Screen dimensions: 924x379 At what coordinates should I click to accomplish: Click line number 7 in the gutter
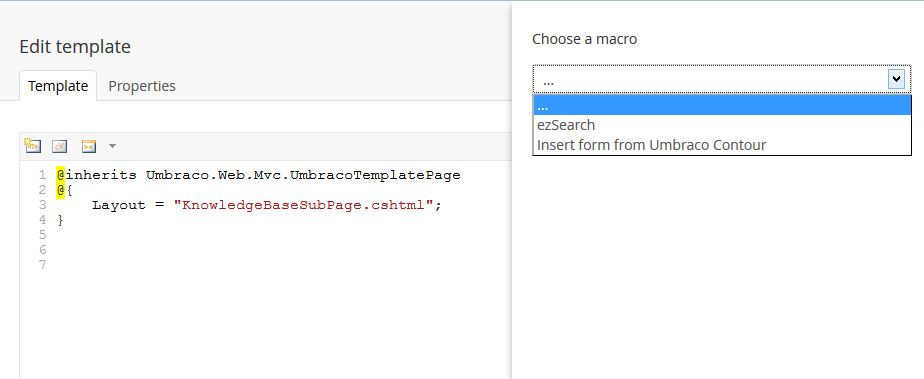tap(42, 265)
